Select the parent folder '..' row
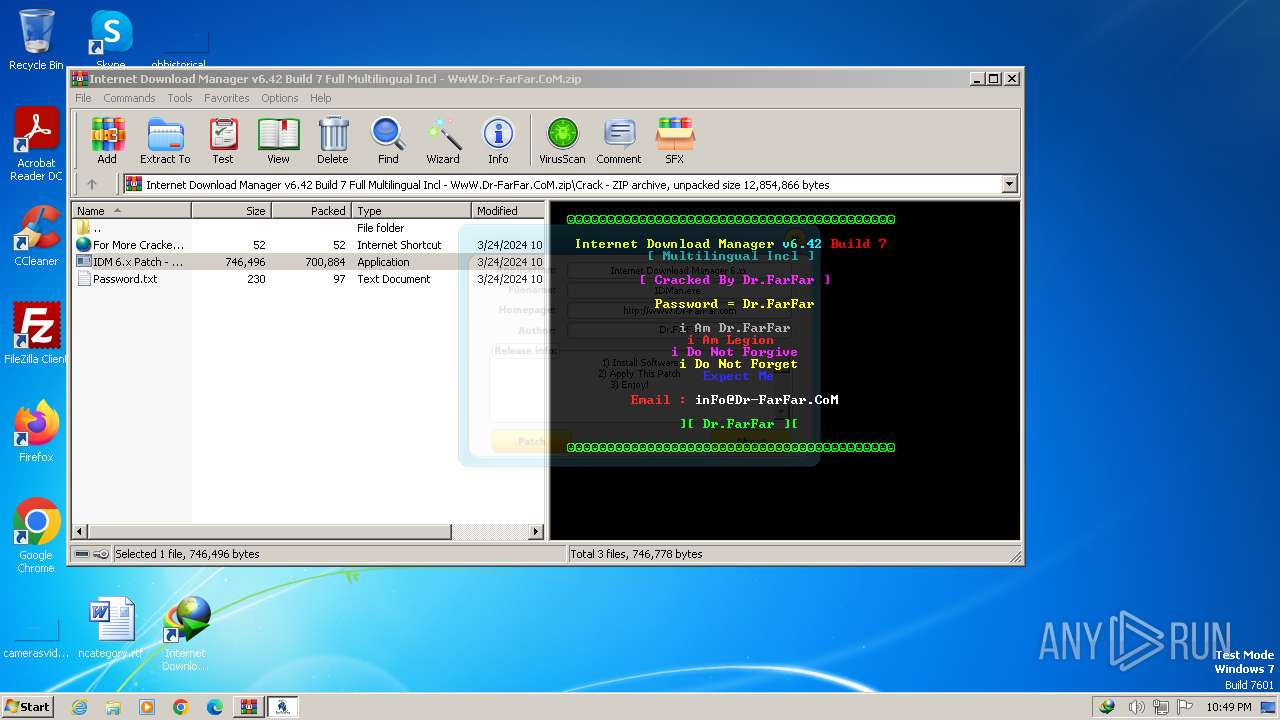1280x720 pixels. coord(308,228)
